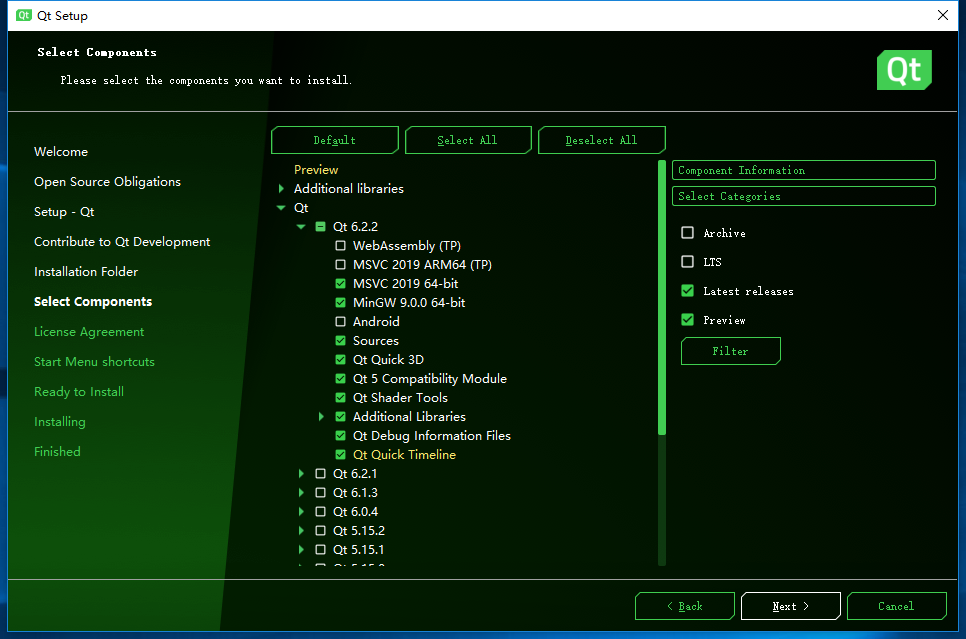Uncheck Qt Shader Tools checkbox
This screenshot has width=966, height=639.
tap(340, 397)
